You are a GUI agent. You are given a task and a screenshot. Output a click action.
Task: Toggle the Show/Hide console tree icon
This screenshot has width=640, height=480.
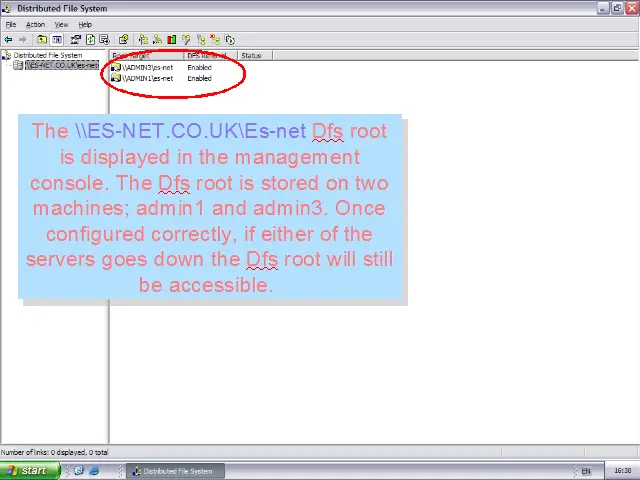[x=57, y=40]
